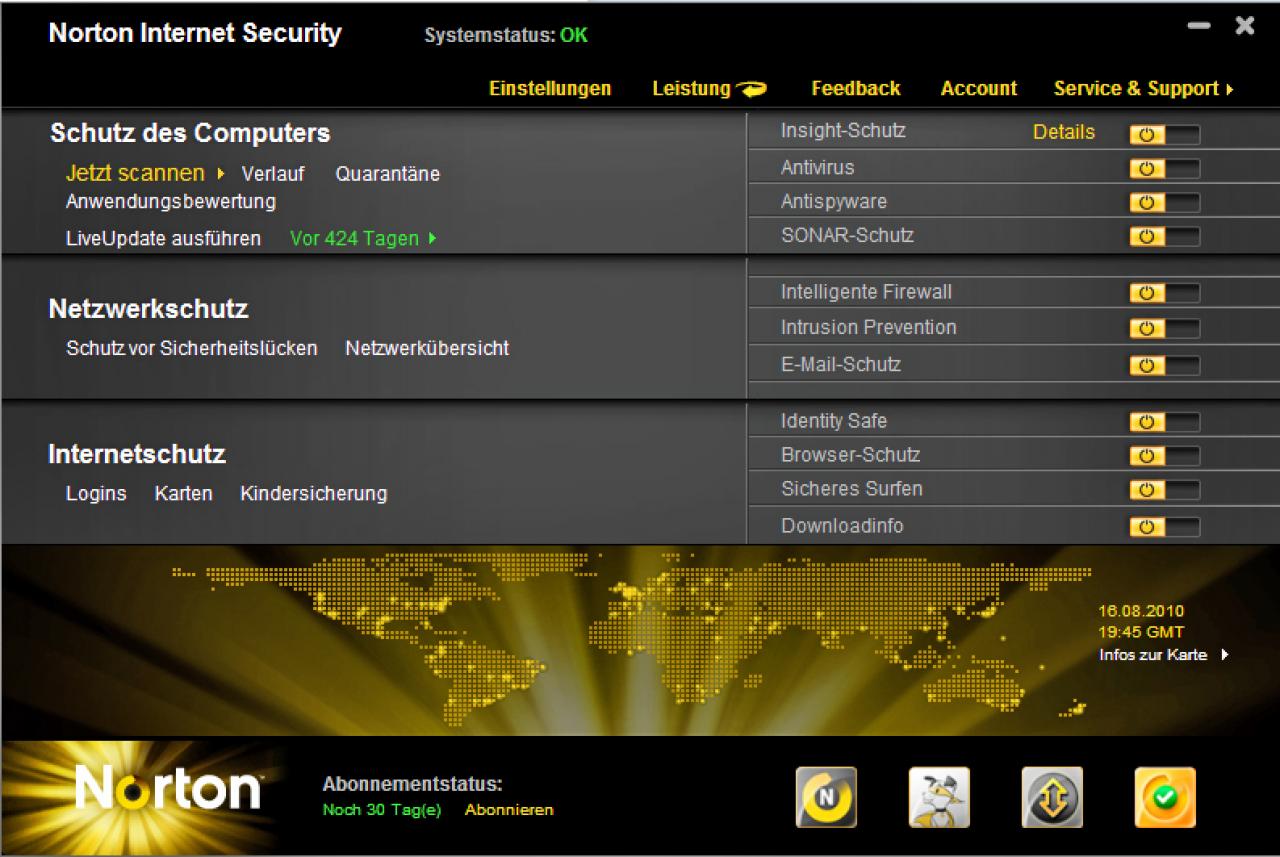Screen dimensions: 1280x857
Task: Click the Identity Safe label
Action: pos(834,421)
